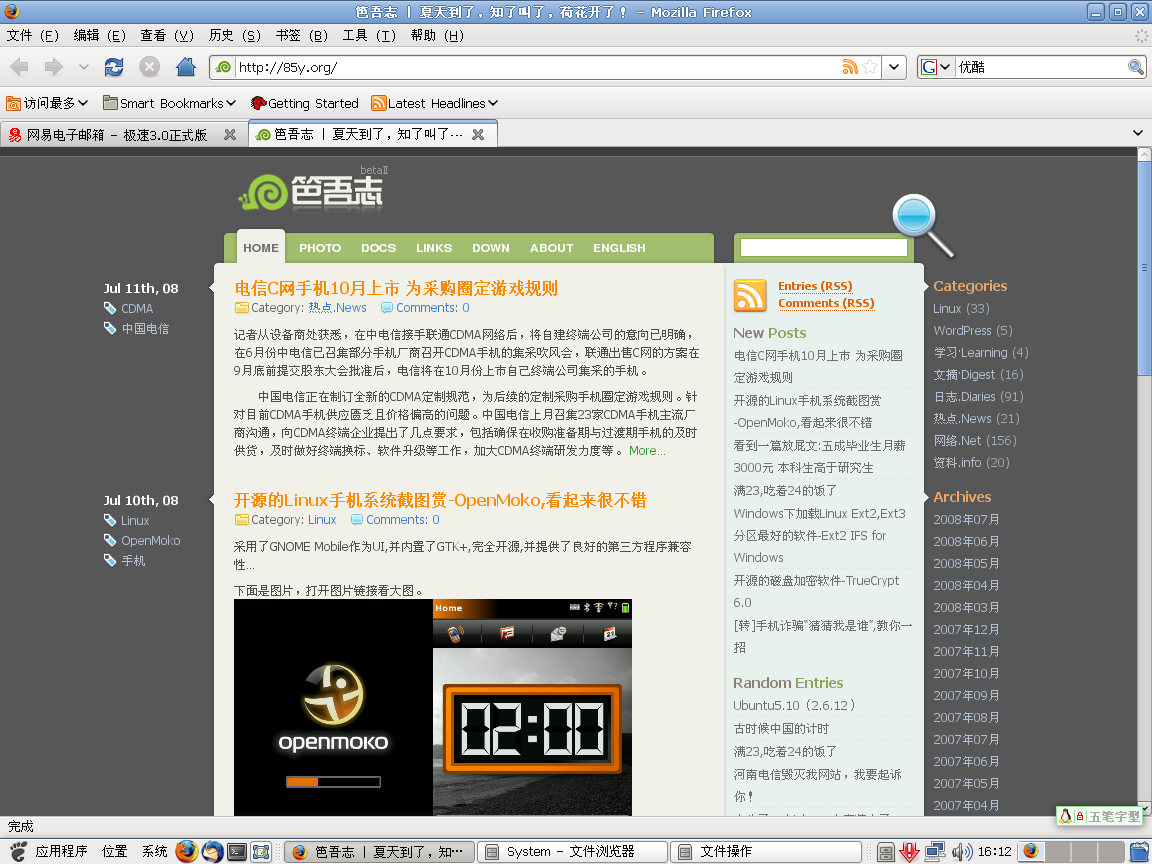Click the orange RSS feed icon in sidebar
This screenshot has width=1152, height=864.
750,295
